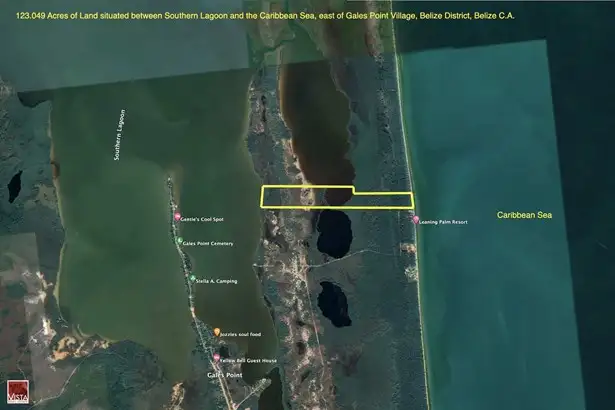615x410 pixels.
Task: Open the Gales Point Cemetery label
Action: coord(209,242)
